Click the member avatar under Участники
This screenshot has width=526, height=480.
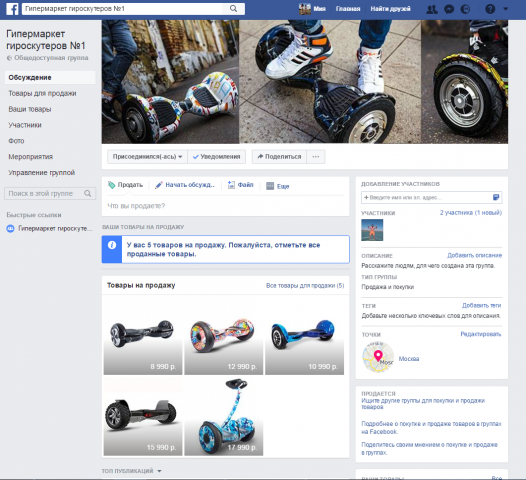click(372, 230)
